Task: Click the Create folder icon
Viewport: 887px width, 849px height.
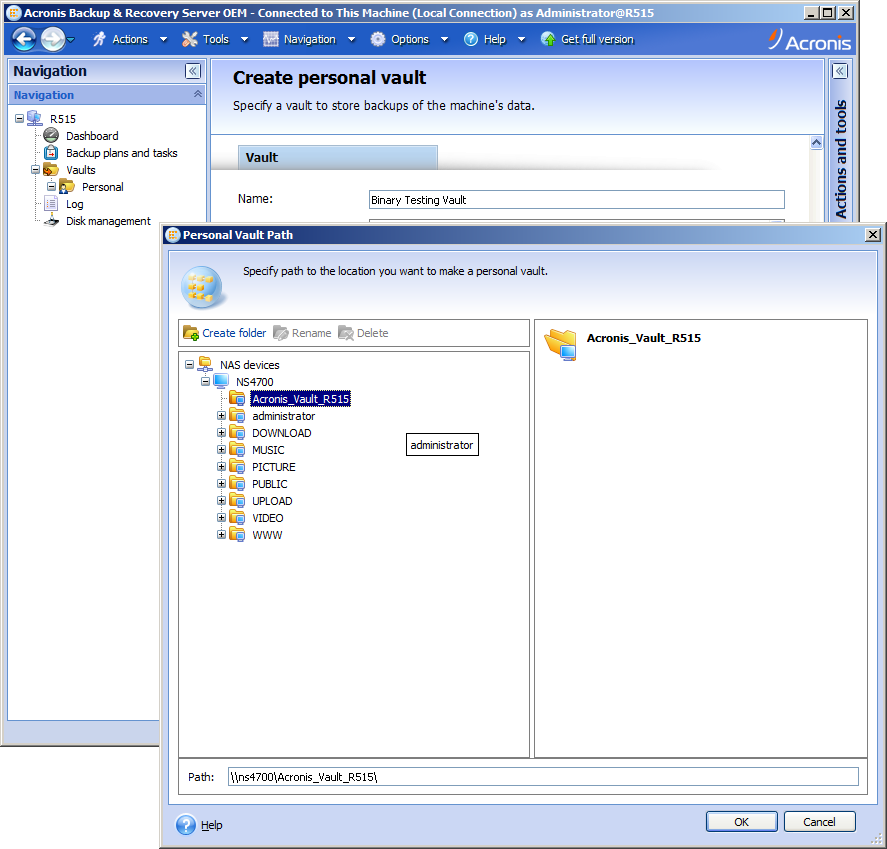Action: click(191, 333)
